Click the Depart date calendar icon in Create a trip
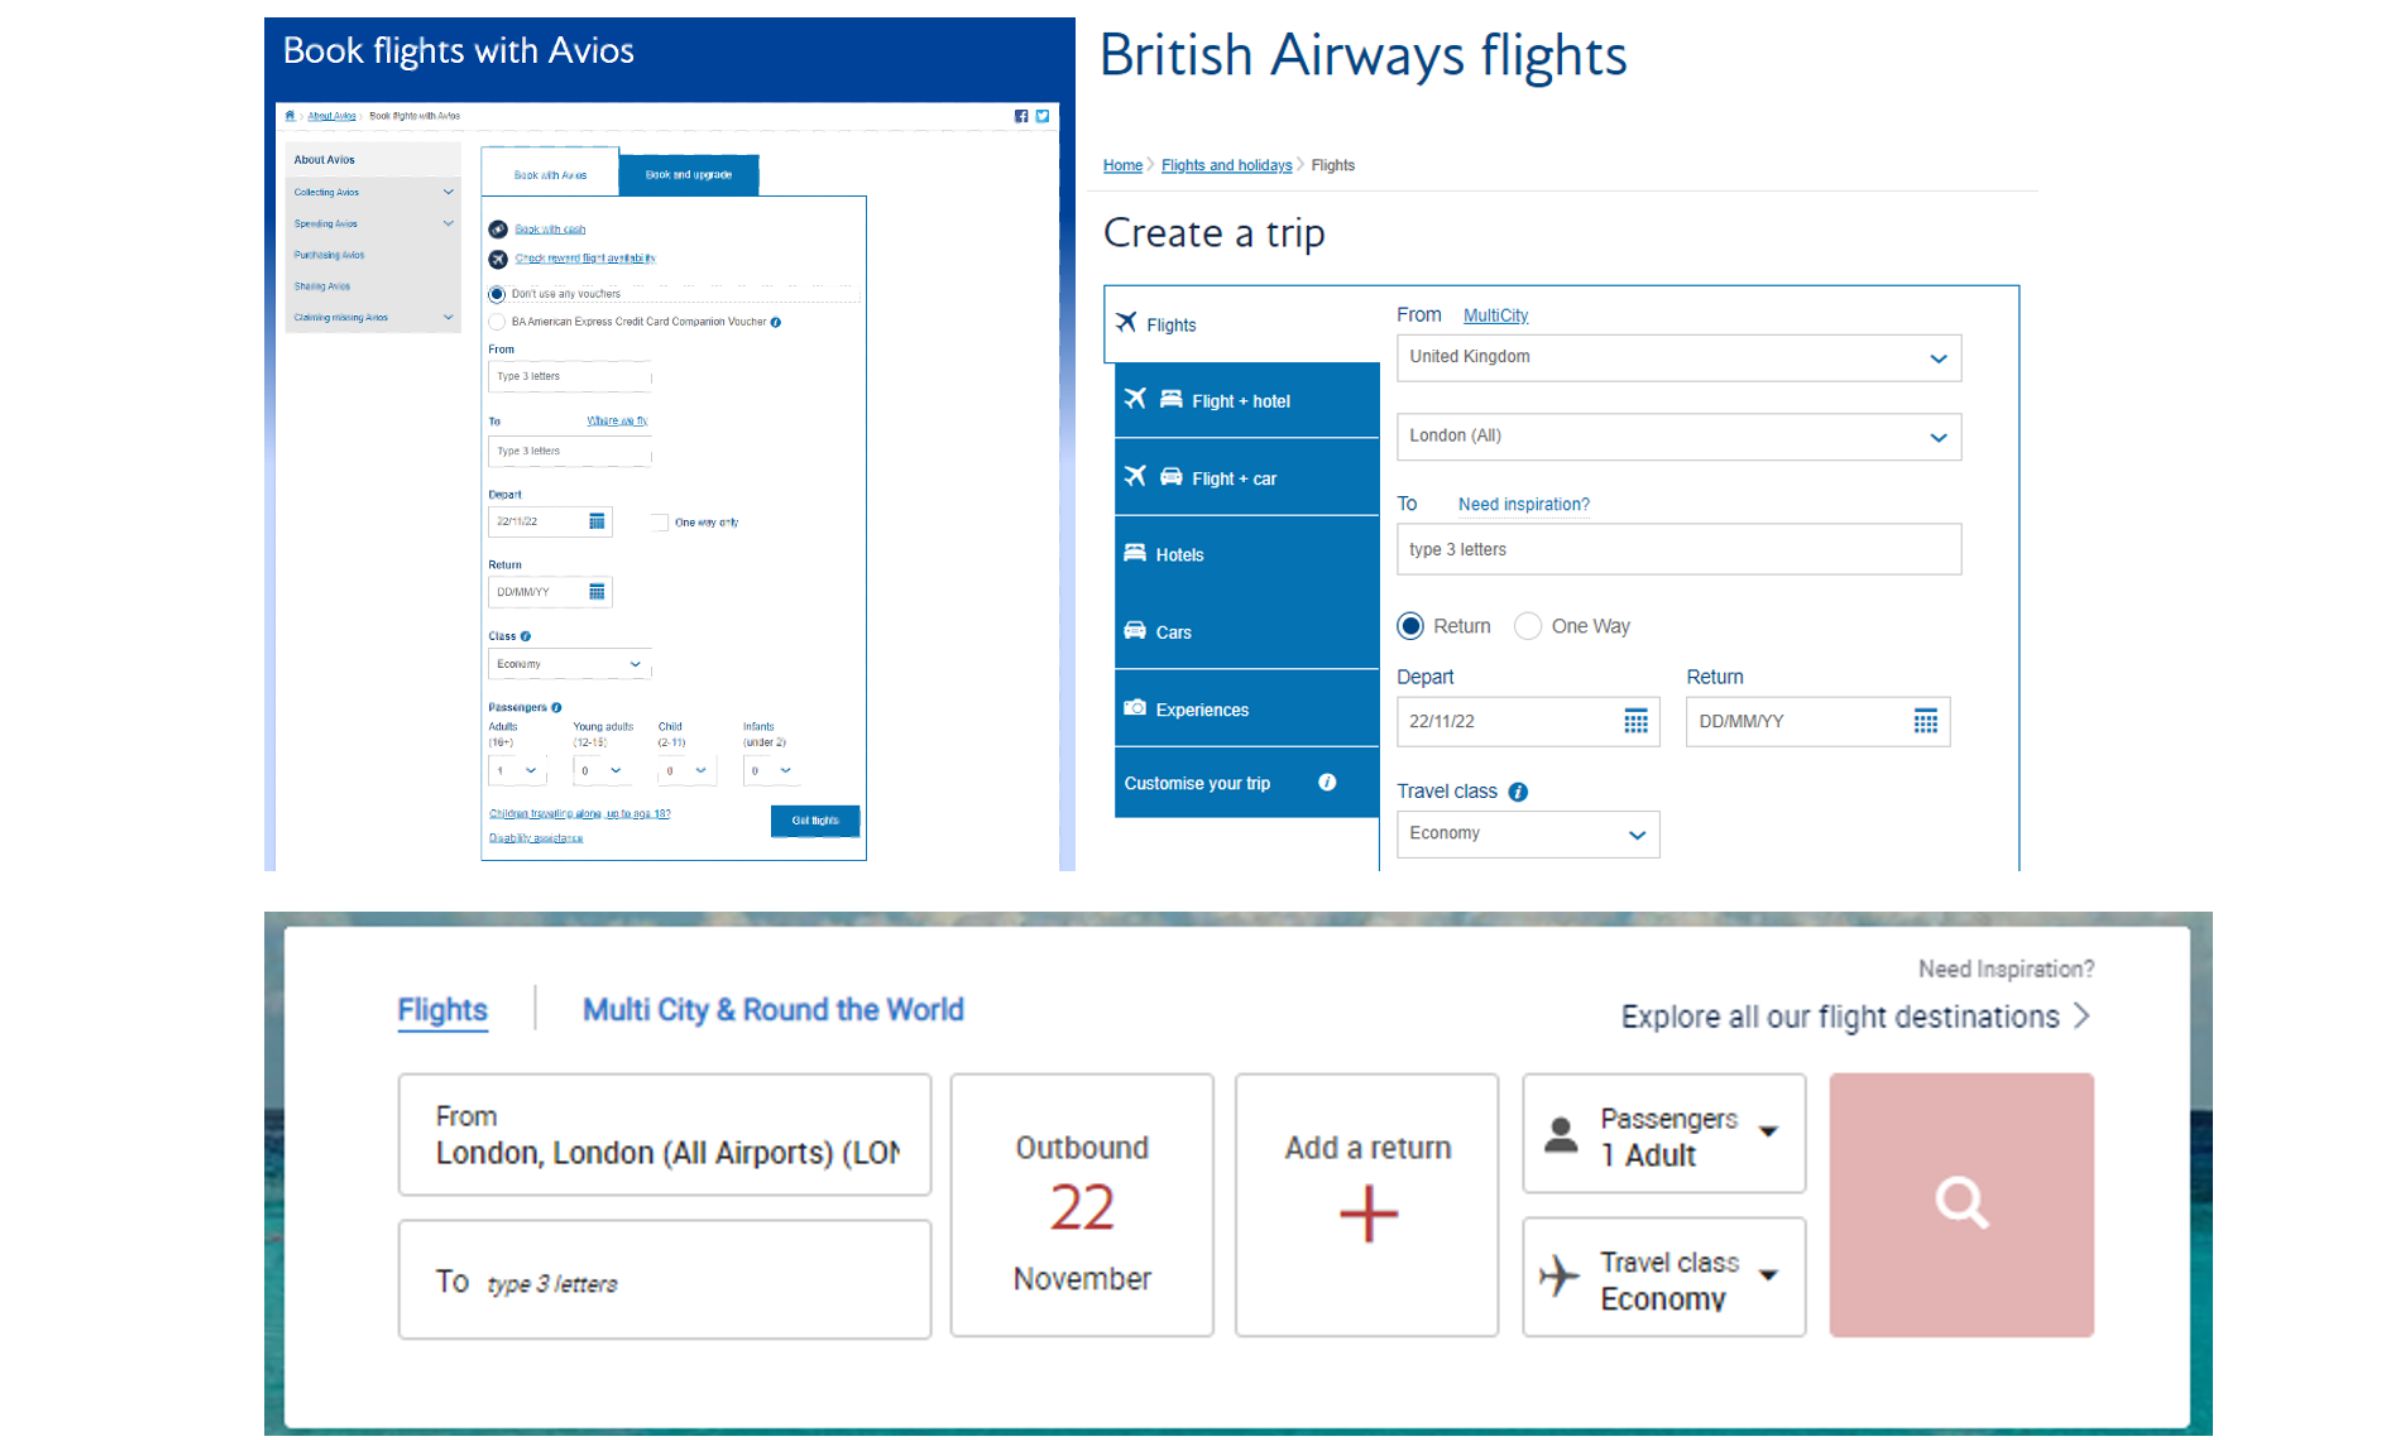This screenshot has height=1440, width=2400. click(x=1635, y=721)
